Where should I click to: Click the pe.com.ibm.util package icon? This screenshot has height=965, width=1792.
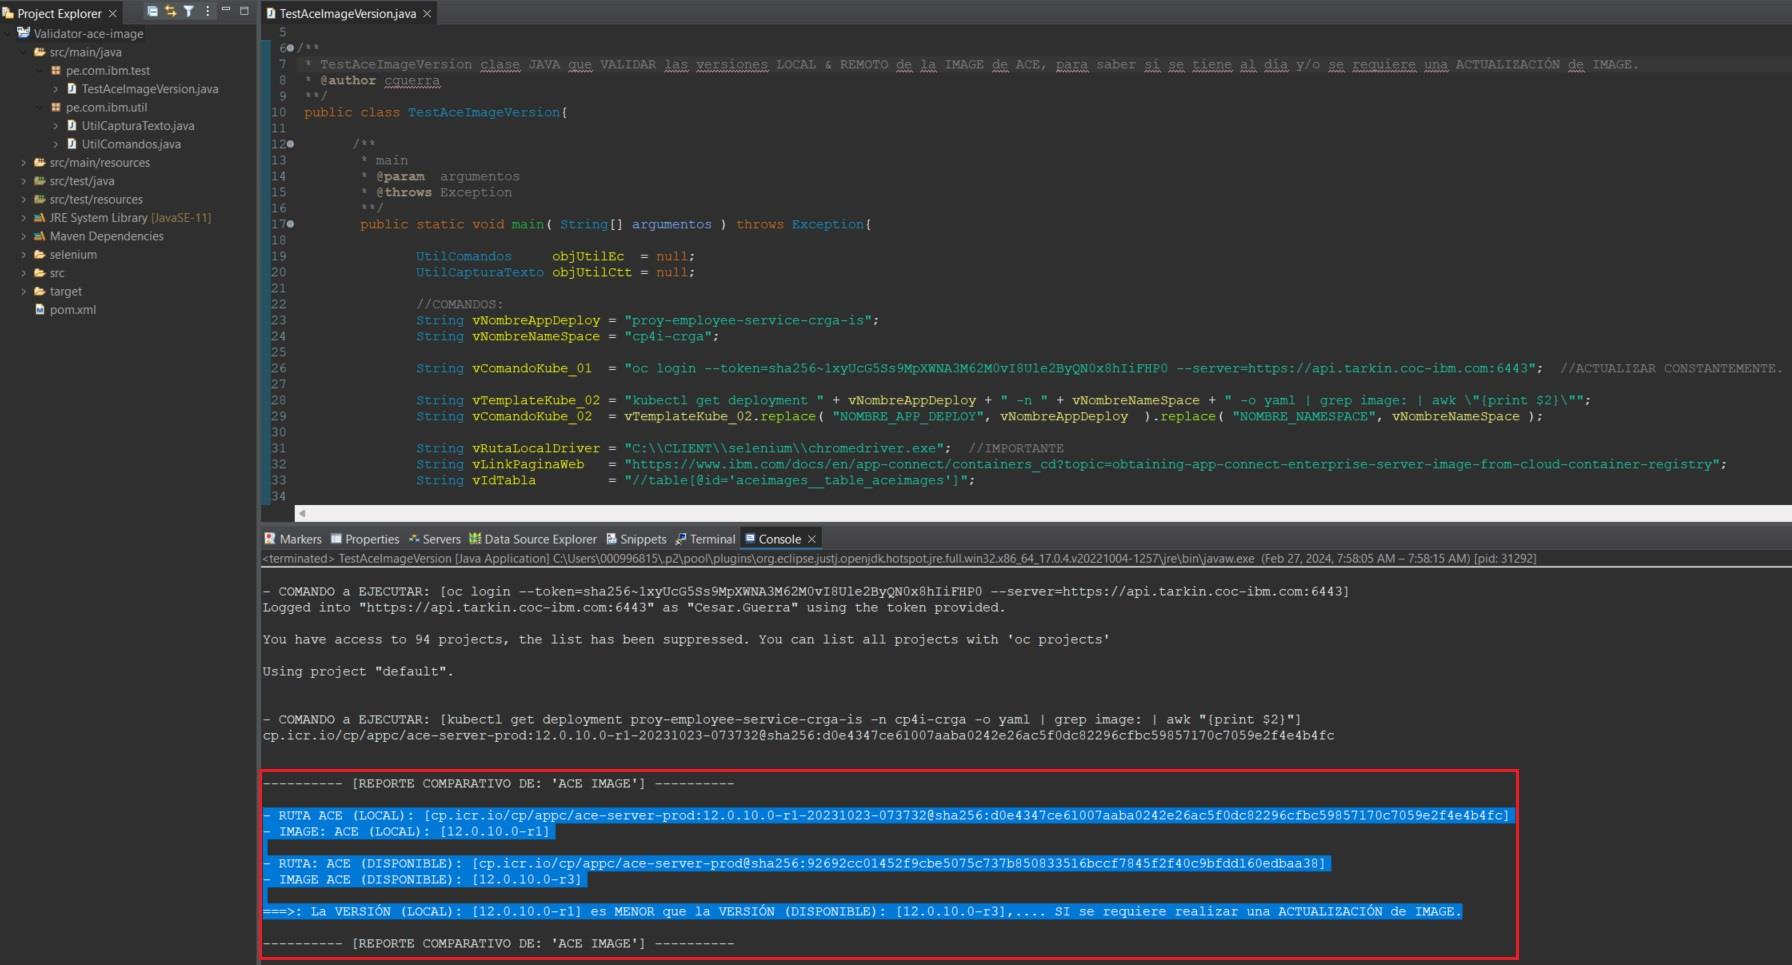click(56, 107)
